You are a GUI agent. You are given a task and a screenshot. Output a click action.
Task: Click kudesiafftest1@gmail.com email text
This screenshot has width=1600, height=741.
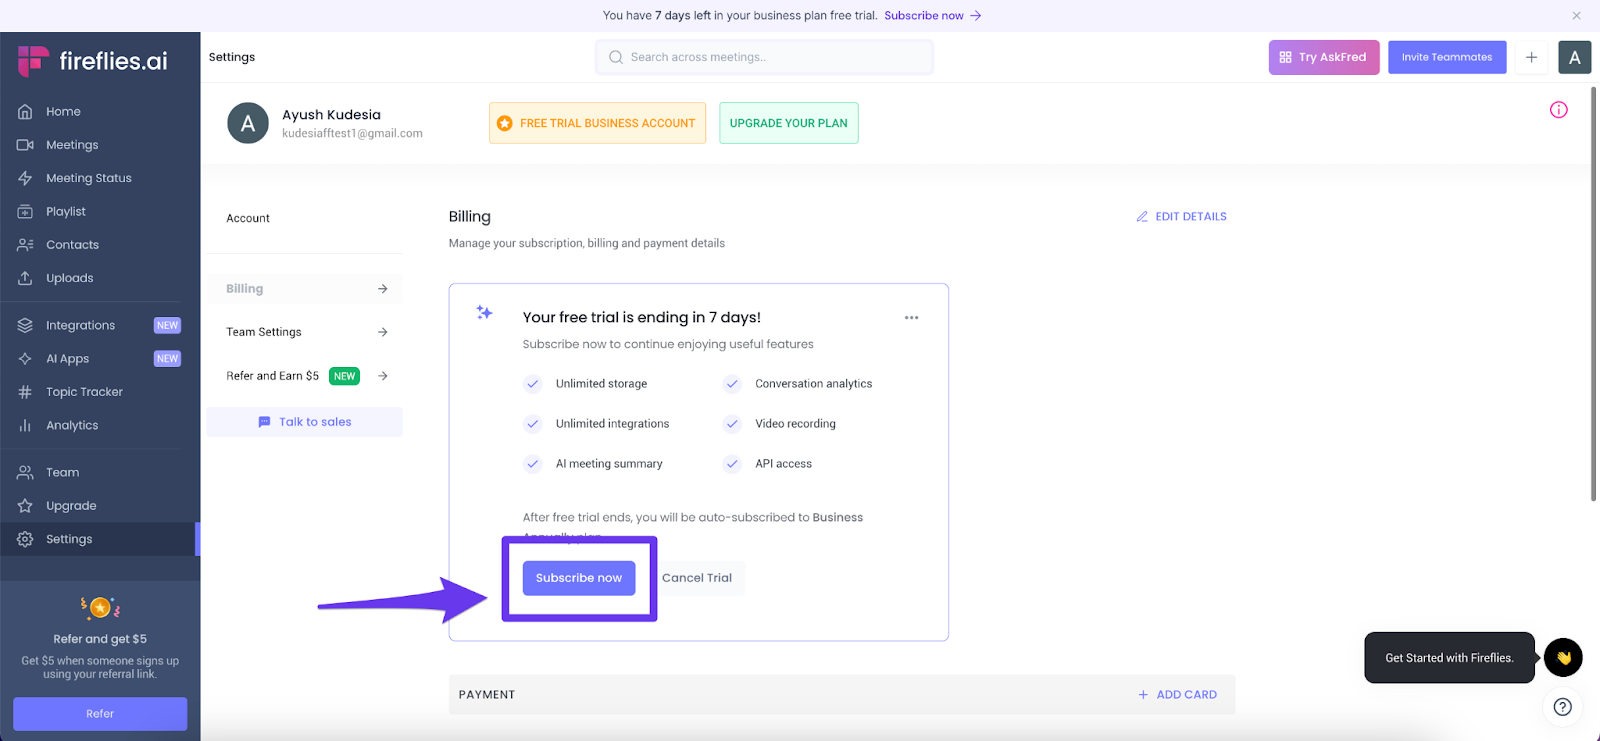[x=352, y=133]
